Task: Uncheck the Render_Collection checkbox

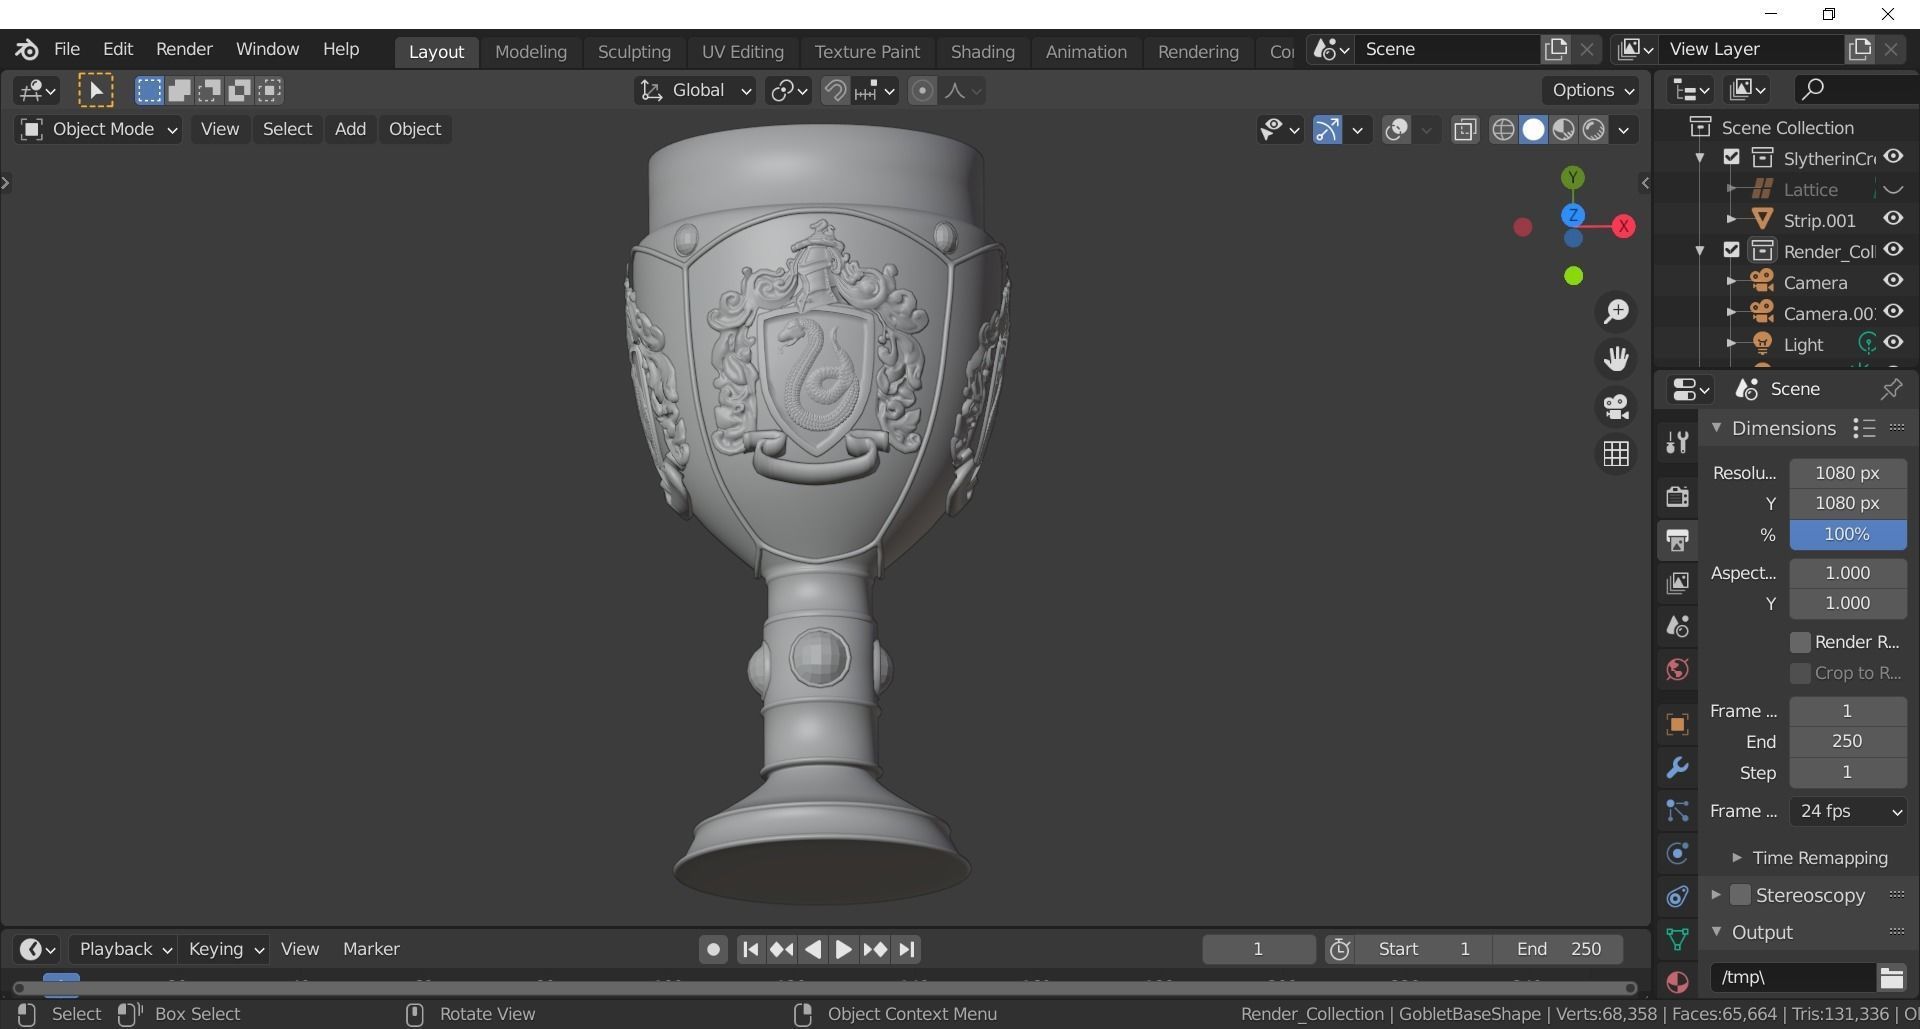Action: [x=1731, y=250]
